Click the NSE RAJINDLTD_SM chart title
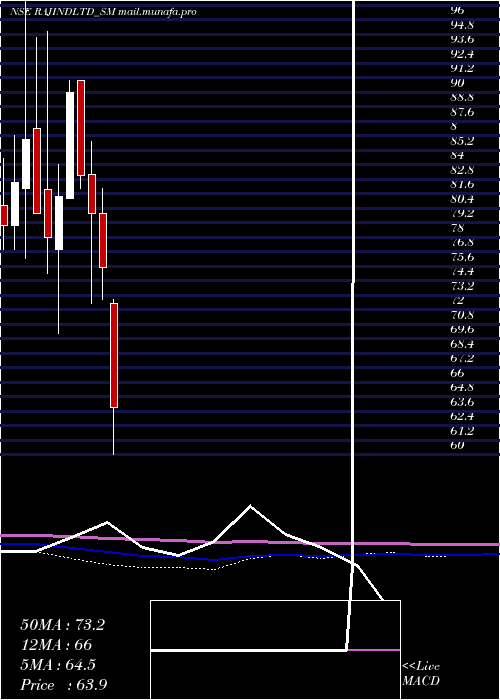 click(104, 12)
